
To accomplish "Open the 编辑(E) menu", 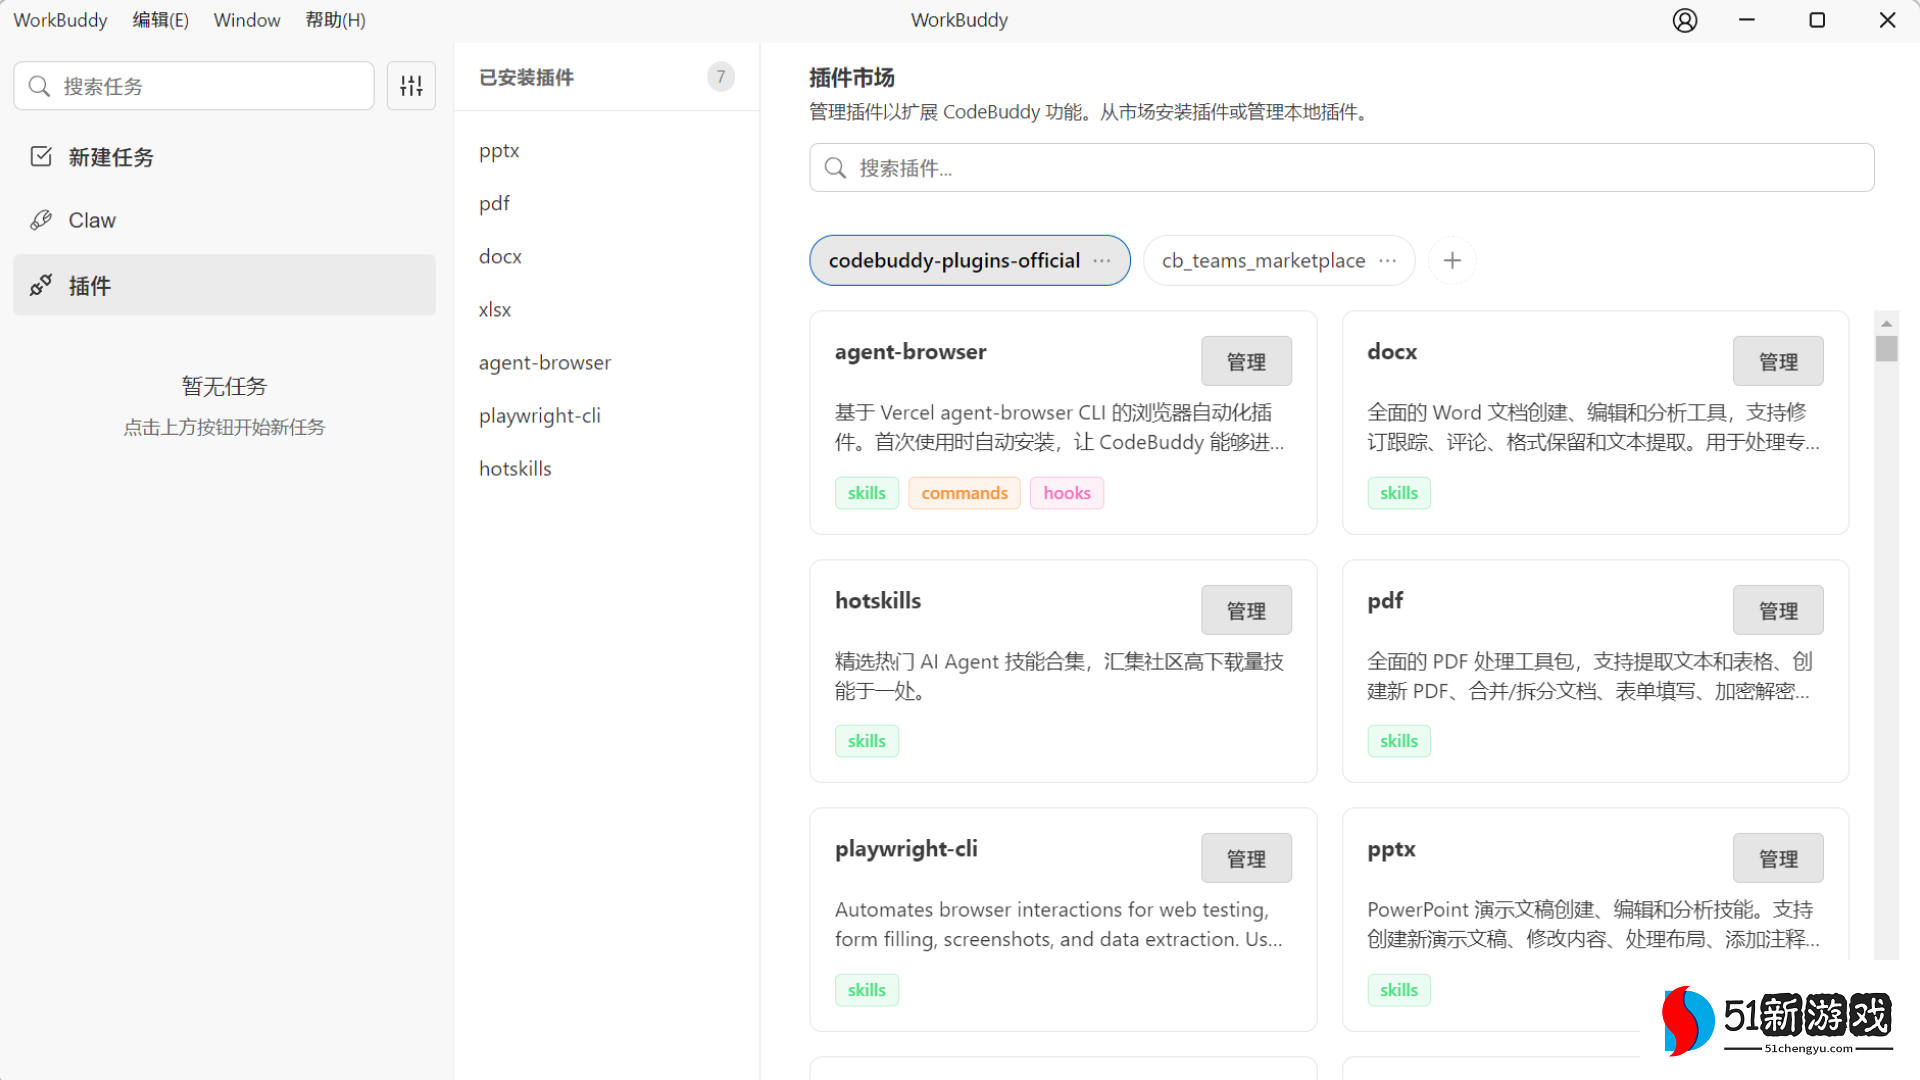I will tap(160, 20).
